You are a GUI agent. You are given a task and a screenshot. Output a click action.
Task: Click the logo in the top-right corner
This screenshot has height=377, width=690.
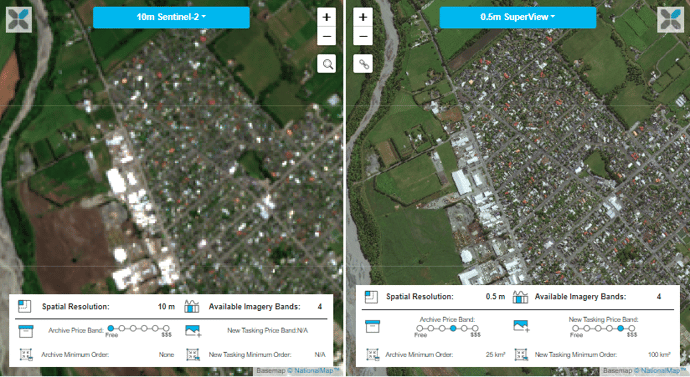coord(670,19)
